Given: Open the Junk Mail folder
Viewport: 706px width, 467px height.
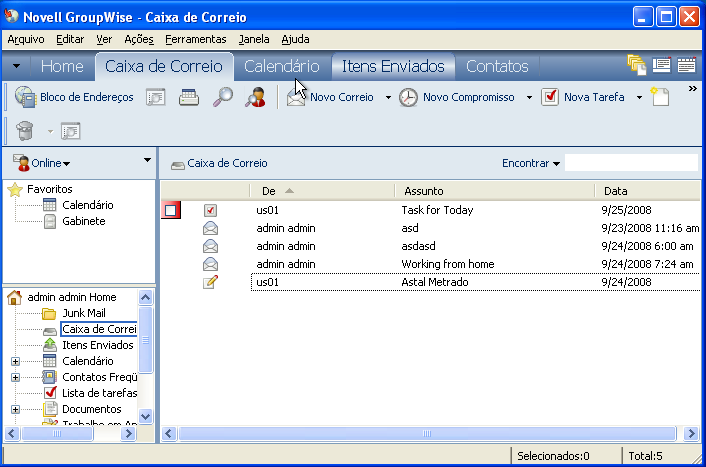Looking at the screenshot, I should tap(83, 313).
